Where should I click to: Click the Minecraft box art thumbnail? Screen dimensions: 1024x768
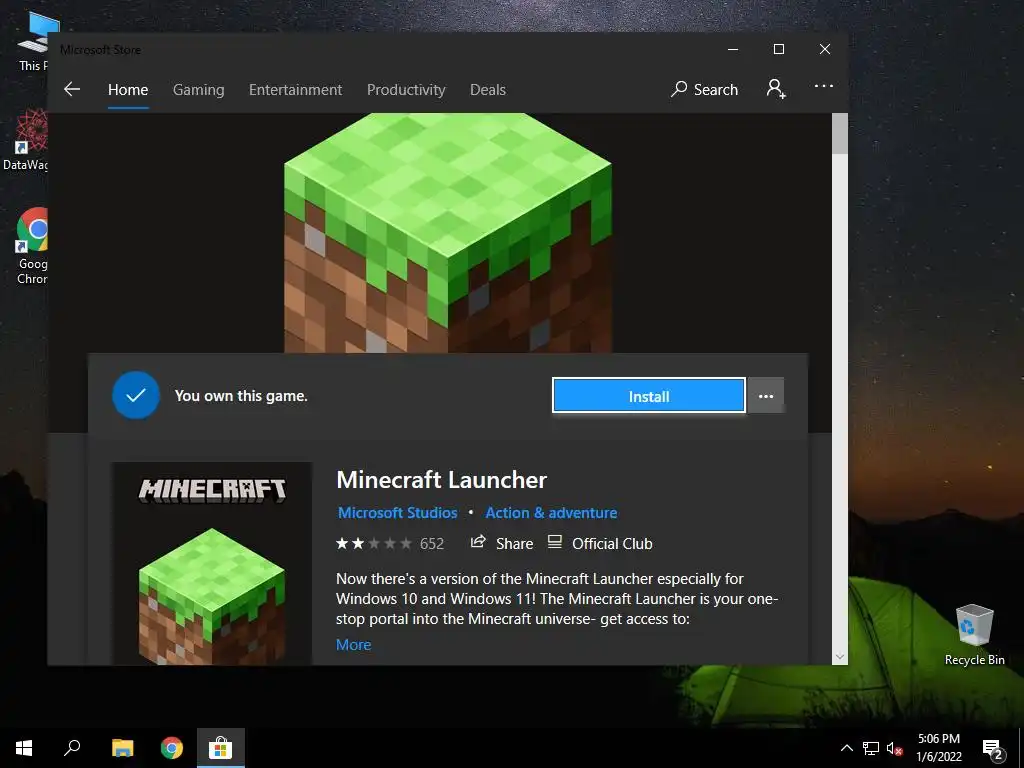coord(212,564)
